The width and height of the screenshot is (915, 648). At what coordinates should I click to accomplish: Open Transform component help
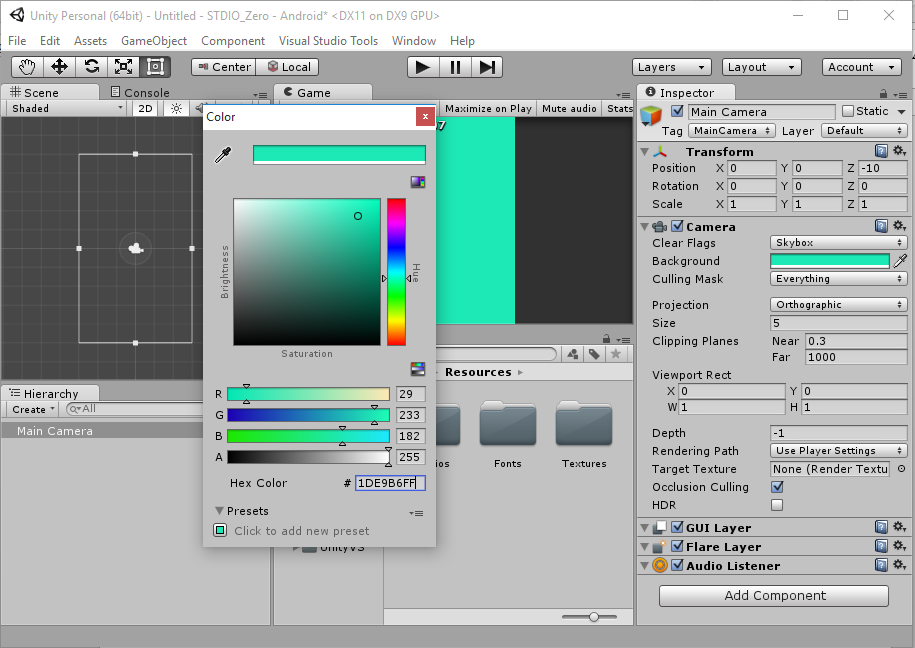pos(881,151)
